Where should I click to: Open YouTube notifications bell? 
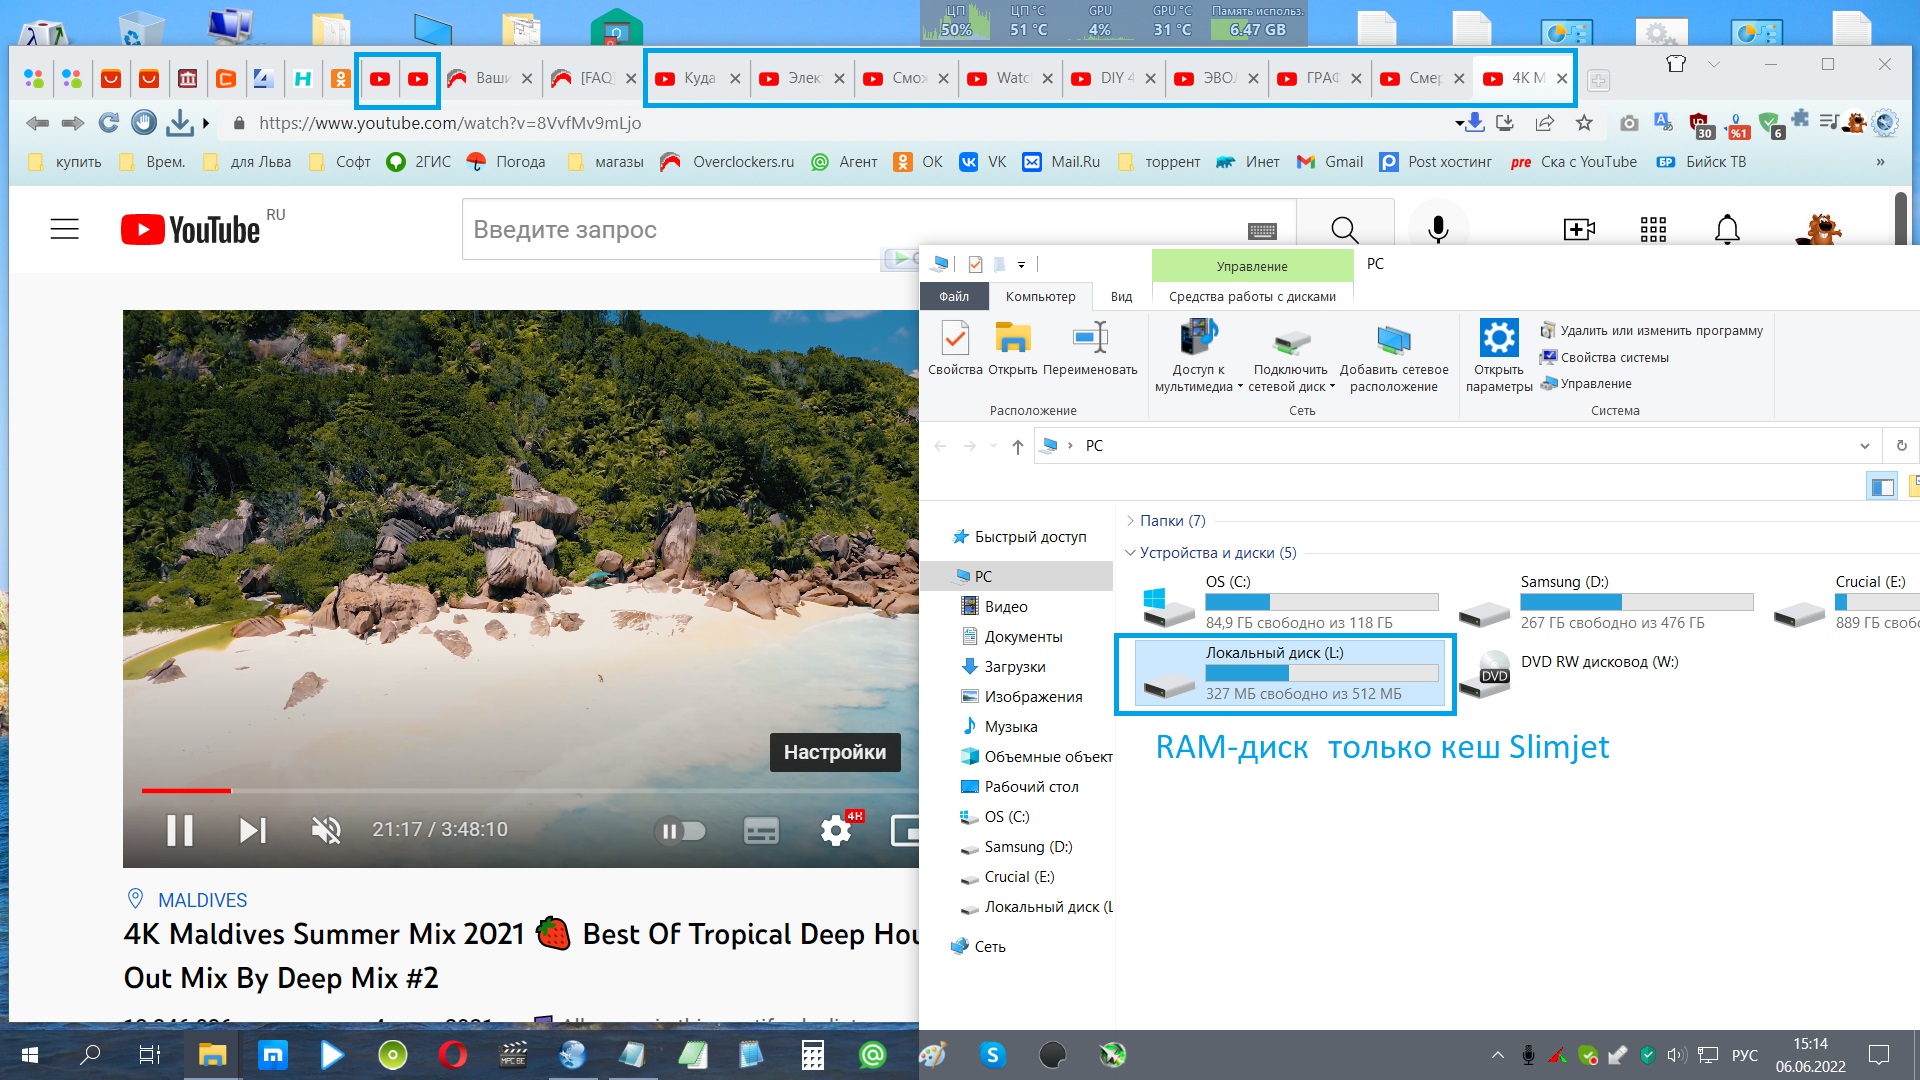[1727, 229]
